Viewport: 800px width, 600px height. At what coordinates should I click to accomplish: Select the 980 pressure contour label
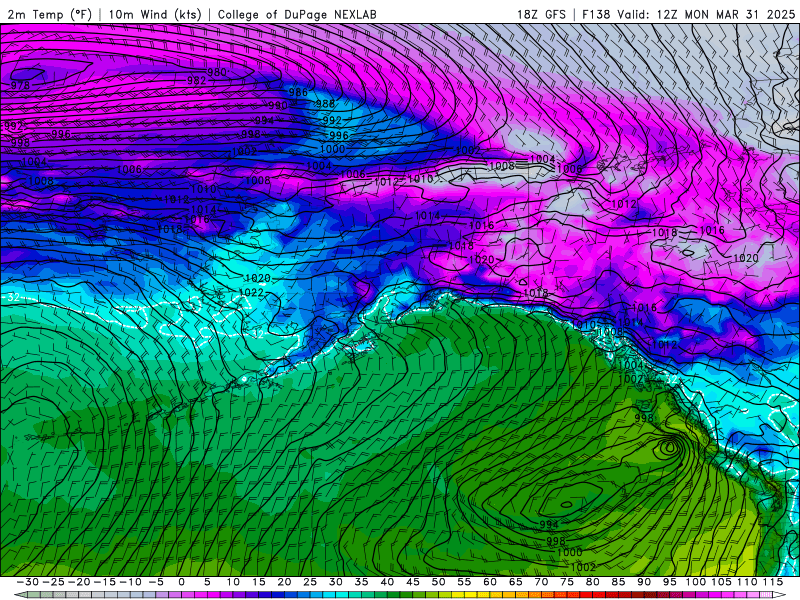(x=217, y=72)
